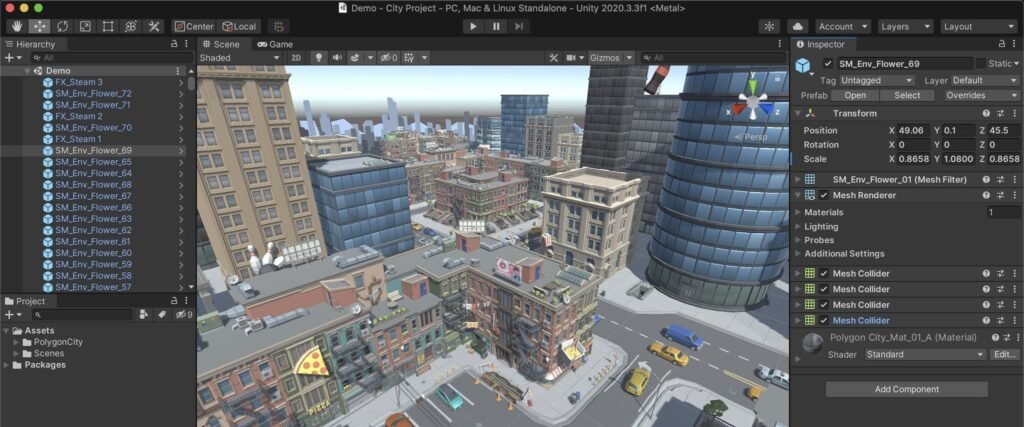Open the Layout dropdown
This screenshot has height=427, width=1024.
click(978, 26)
